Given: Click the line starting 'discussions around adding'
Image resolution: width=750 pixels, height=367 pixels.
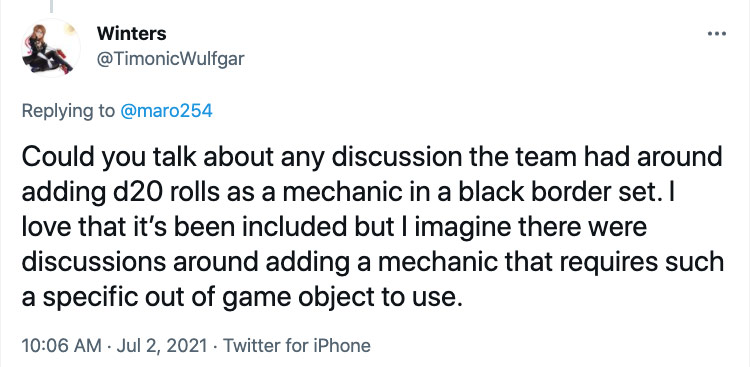Looking at the screenshot, I should click(373, 262).
